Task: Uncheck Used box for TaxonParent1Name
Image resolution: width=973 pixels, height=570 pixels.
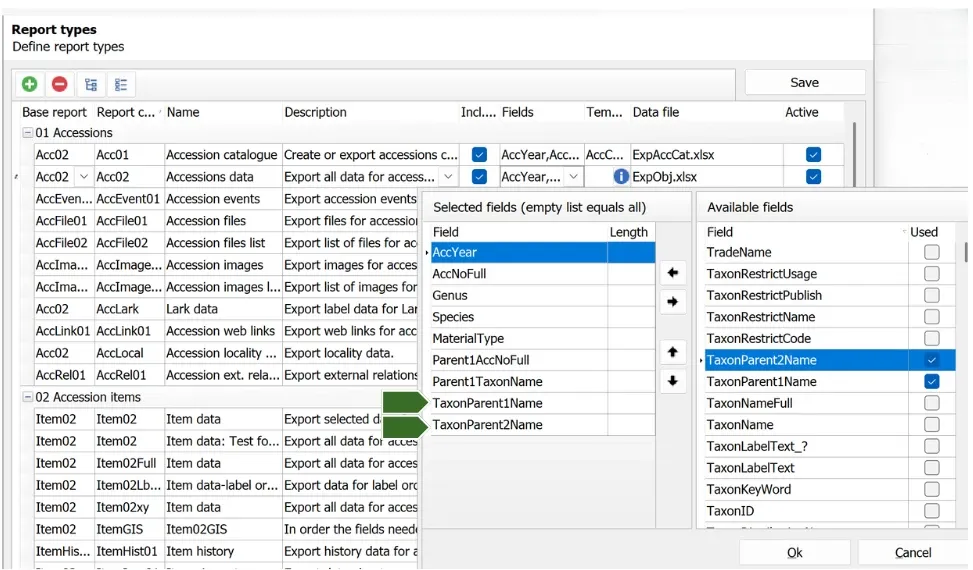Action: pos(931,381)
